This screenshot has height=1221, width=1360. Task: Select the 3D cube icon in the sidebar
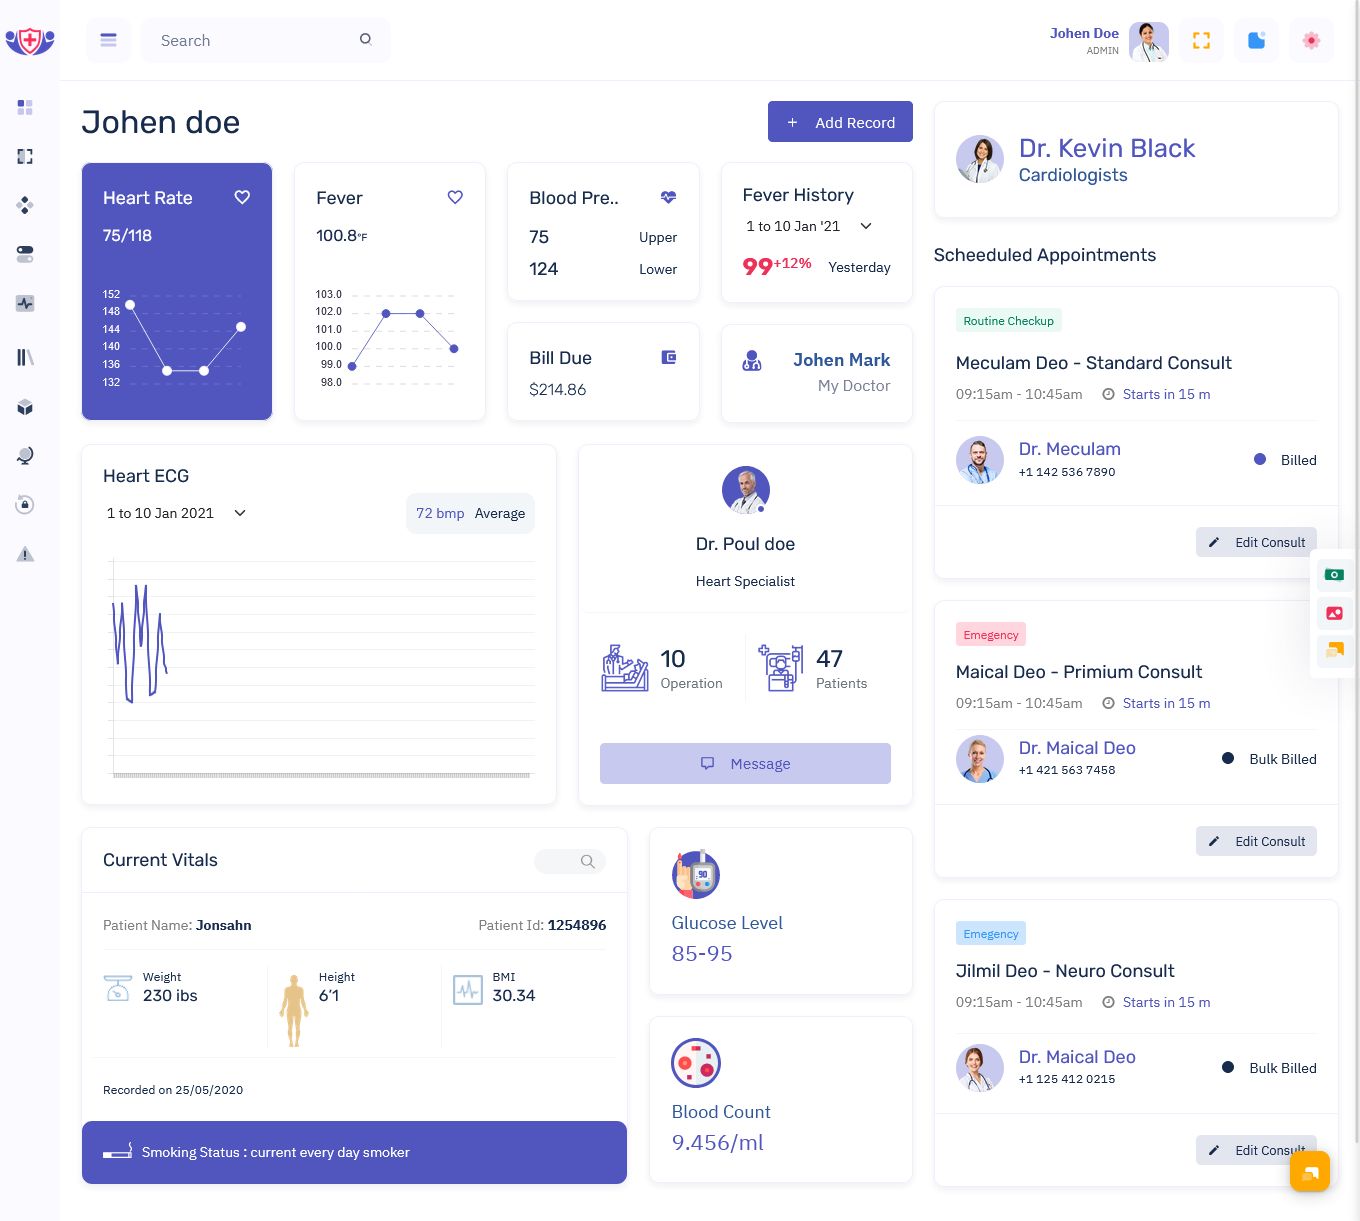(x=24, y=407)
